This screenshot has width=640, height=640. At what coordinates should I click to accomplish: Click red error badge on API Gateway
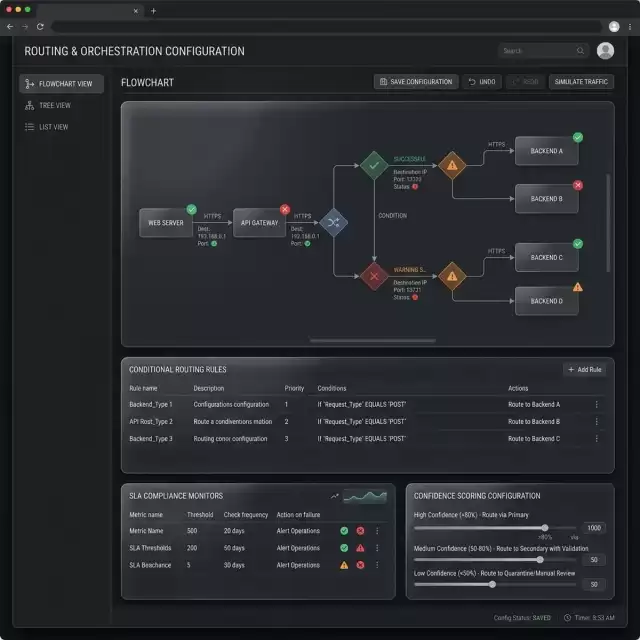pyautogui.click(x=285, y=209)
